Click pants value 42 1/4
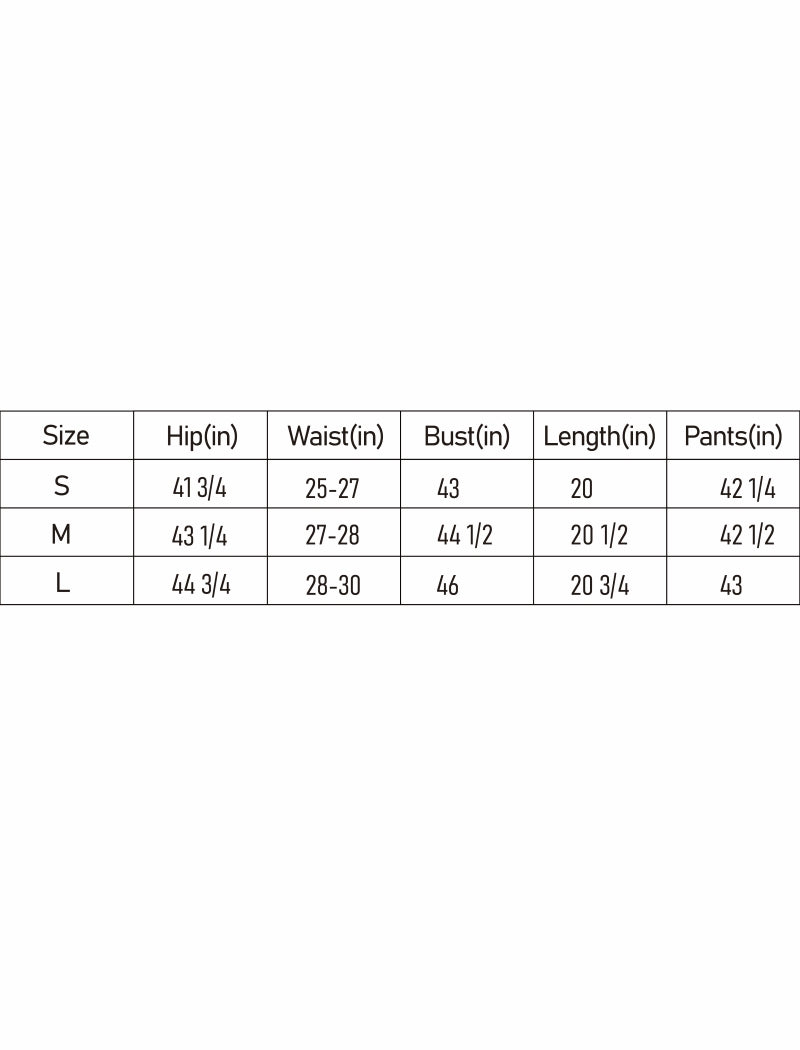The height and width of the screenshot is (1050, 800). coord(748,489)
